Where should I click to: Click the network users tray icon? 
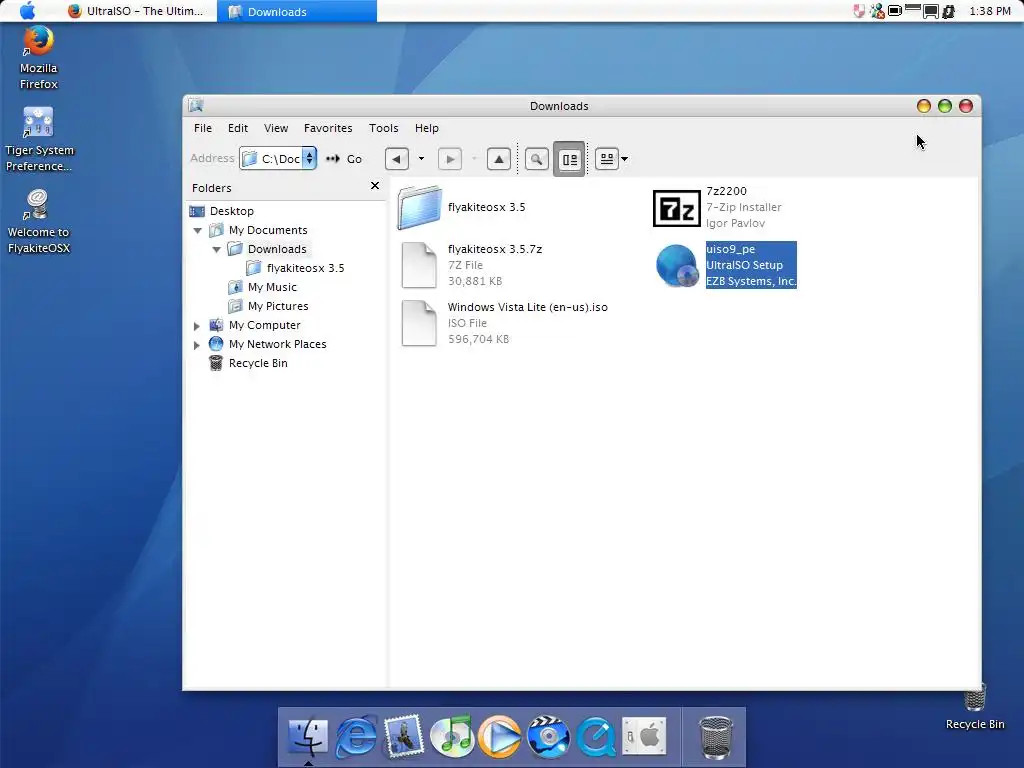pos(877,11)
